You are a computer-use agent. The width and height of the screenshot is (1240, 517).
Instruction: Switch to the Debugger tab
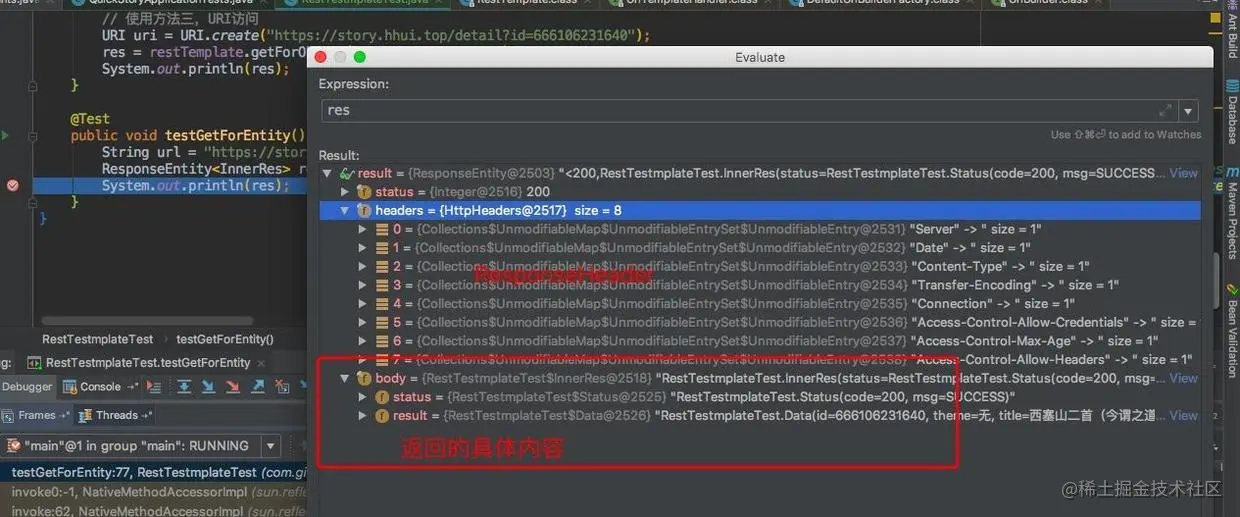(27, 387)
